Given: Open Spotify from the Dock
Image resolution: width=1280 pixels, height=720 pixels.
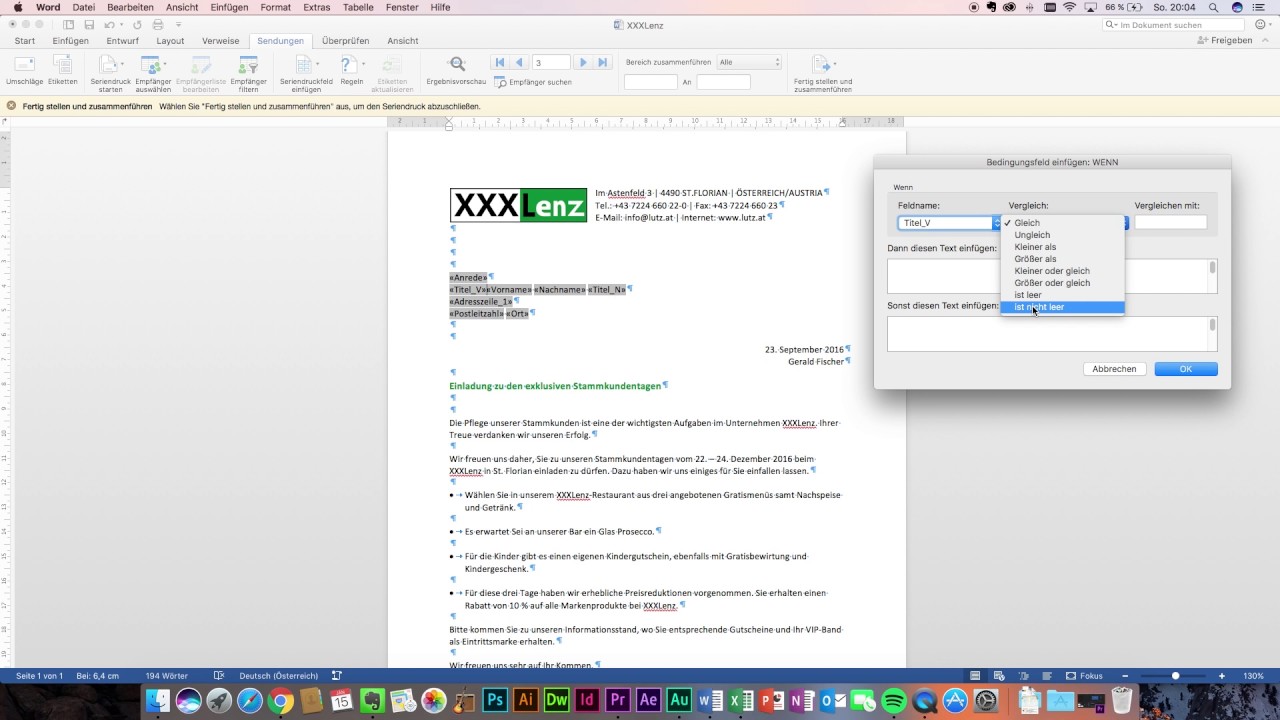Looking at the screenshot, I should point(895,700).
